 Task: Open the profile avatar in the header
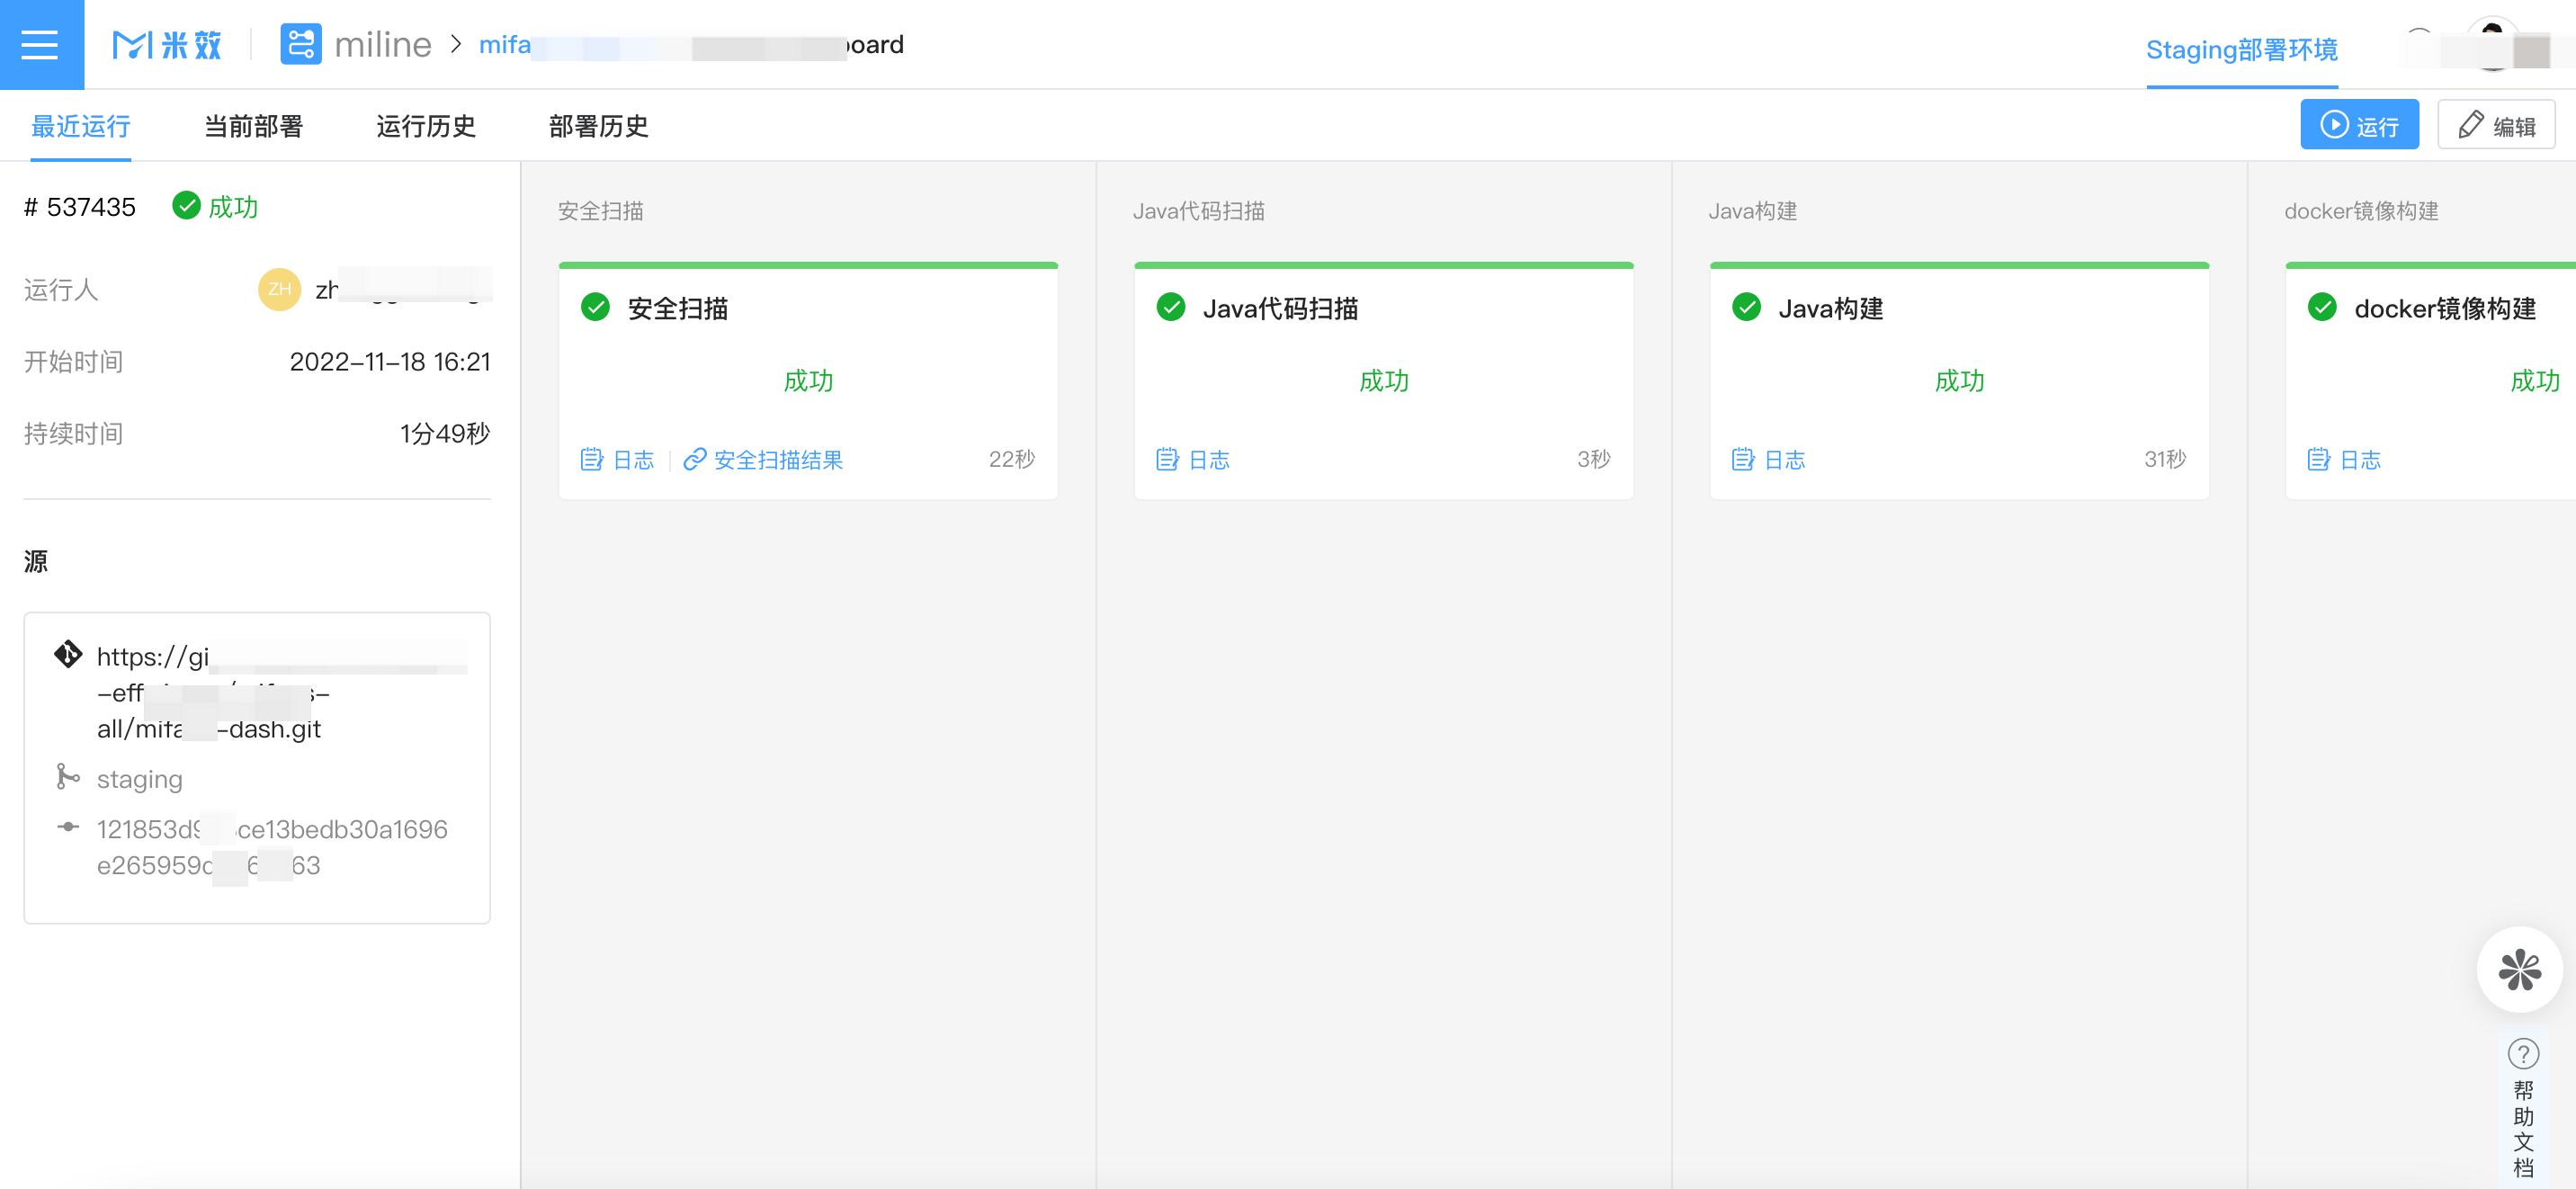pos(2493,44)
